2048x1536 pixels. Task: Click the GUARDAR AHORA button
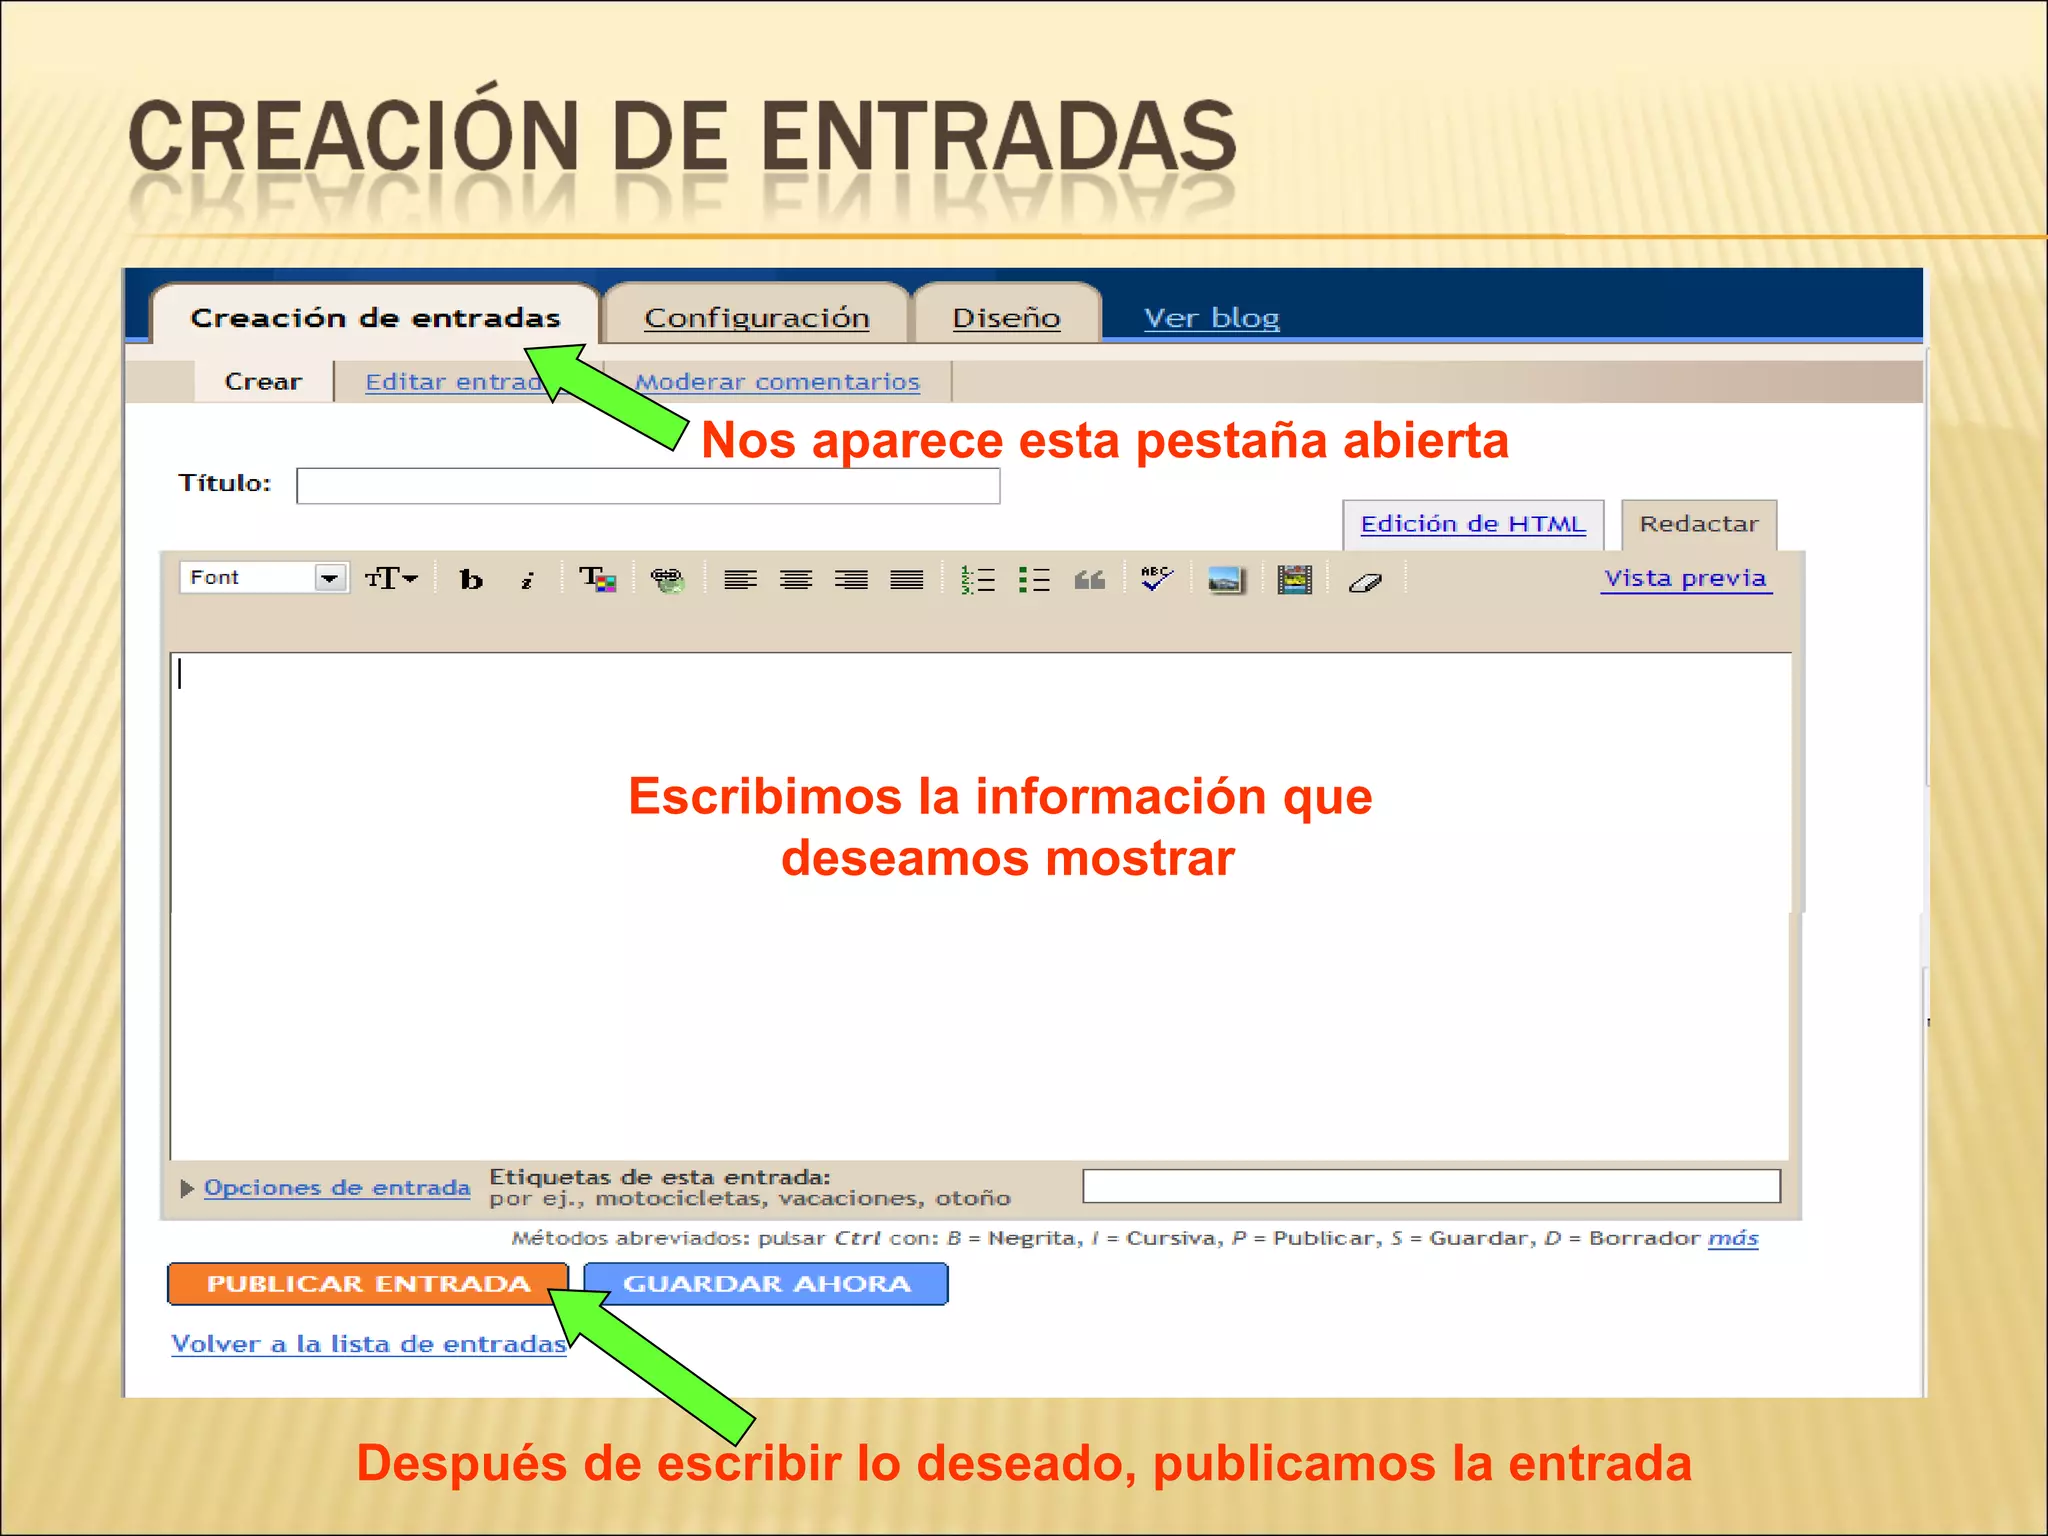click(x=766, y=1284)
